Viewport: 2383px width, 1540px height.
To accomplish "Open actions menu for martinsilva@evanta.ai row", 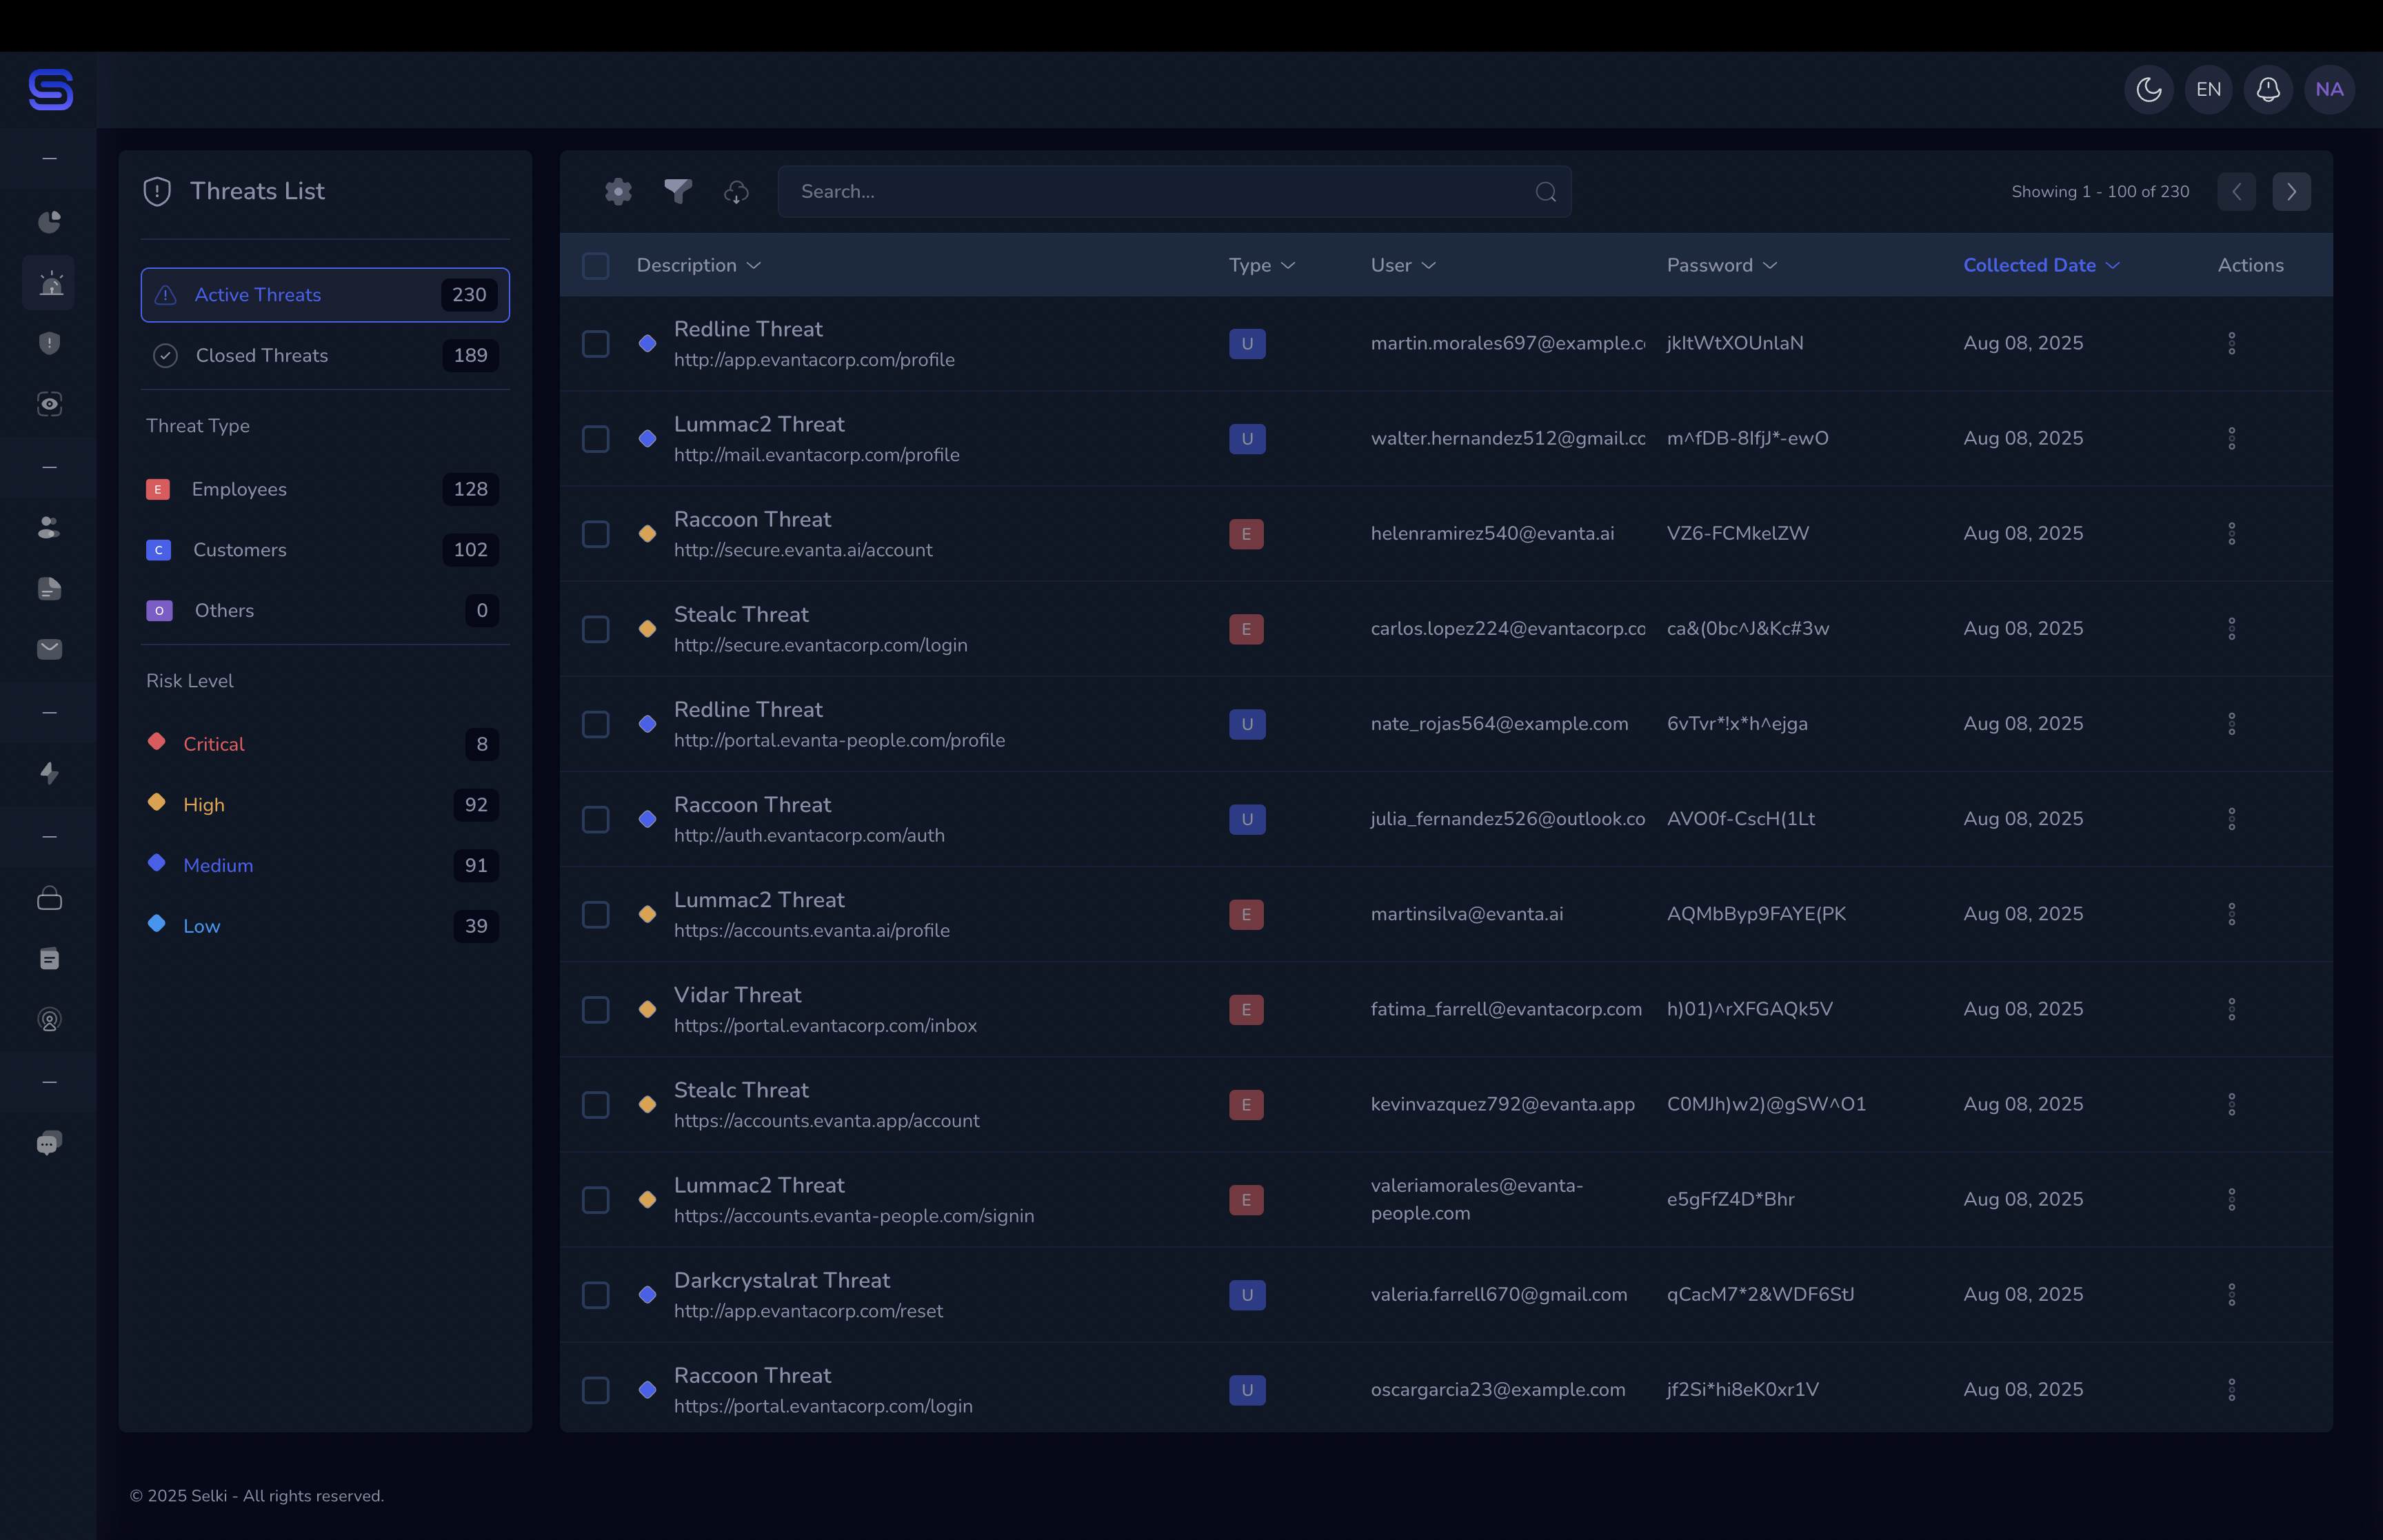I will [x=2231, y=914].
